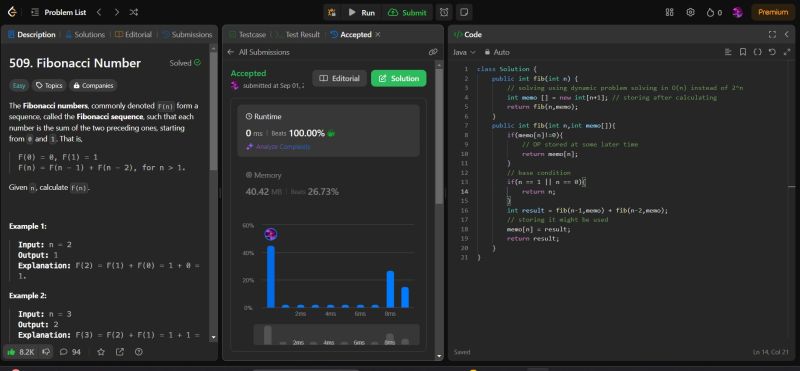Click the reset code undo icon
The image size is (800, 371).
pos(772,52)
